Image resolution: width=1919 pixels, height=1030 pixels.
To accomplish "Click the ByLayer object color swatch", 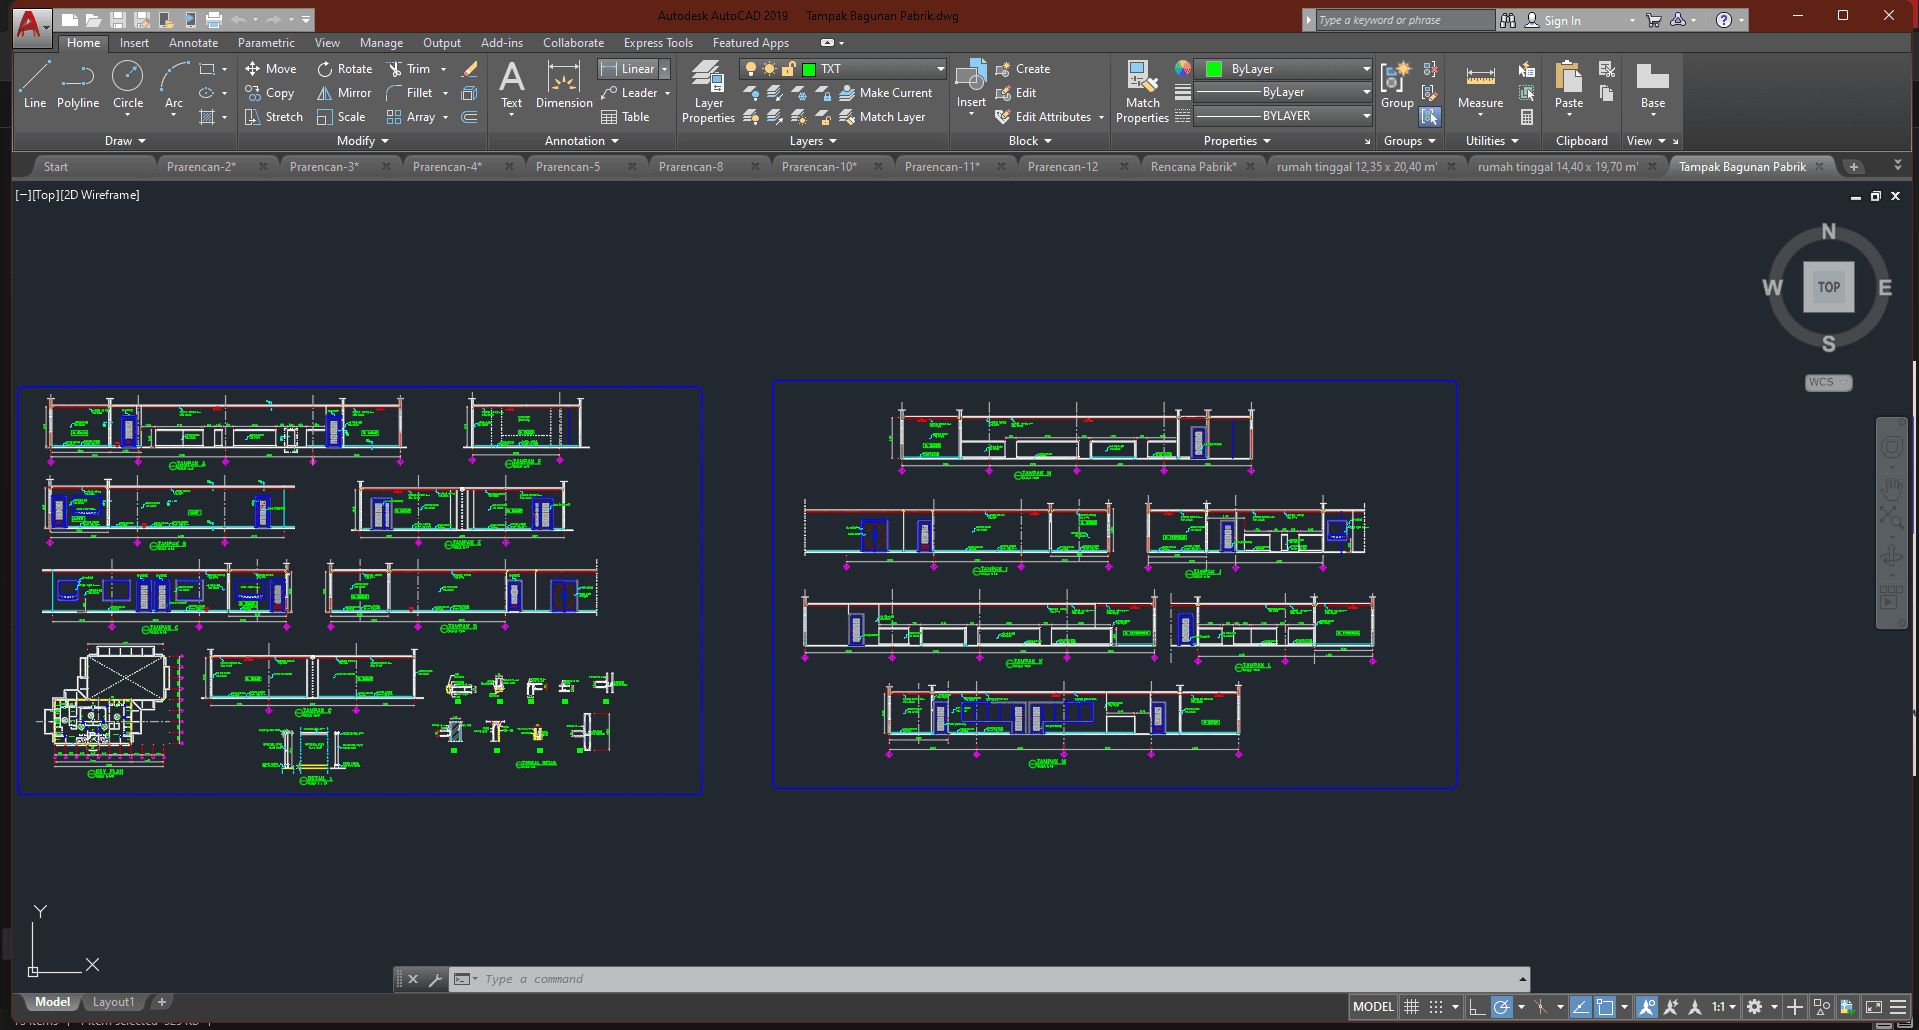I will pos(1214,69).
